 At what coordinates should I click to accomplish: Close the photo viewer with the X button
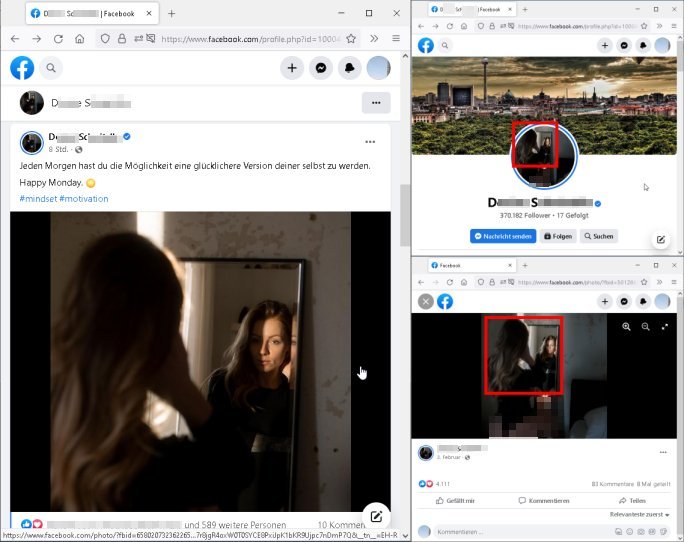coord(426,302)
